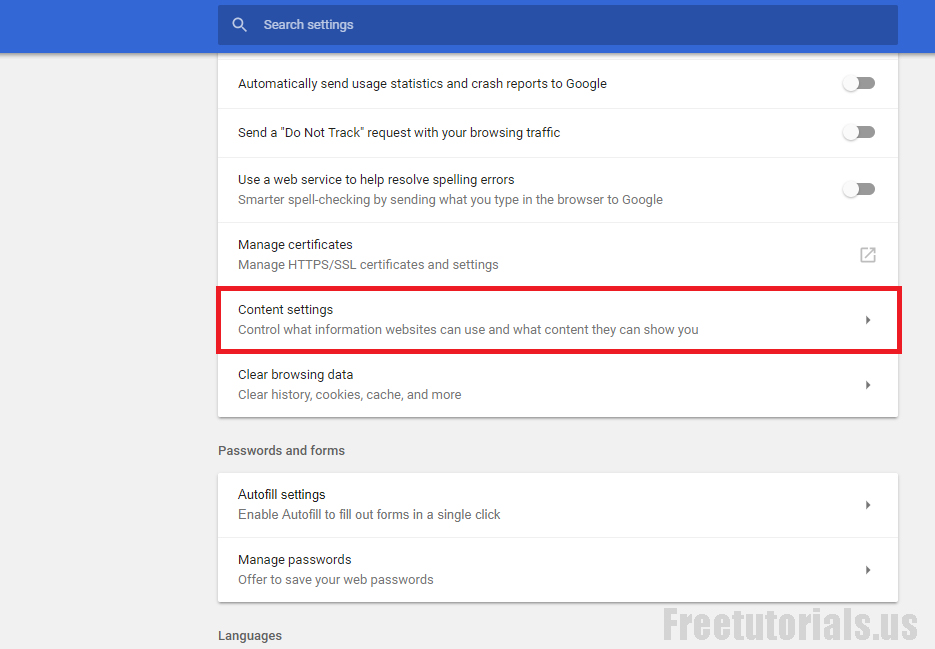Click the Autofill settings label
The width and height of the screenshot is (935, 649).
coord(281,495)
